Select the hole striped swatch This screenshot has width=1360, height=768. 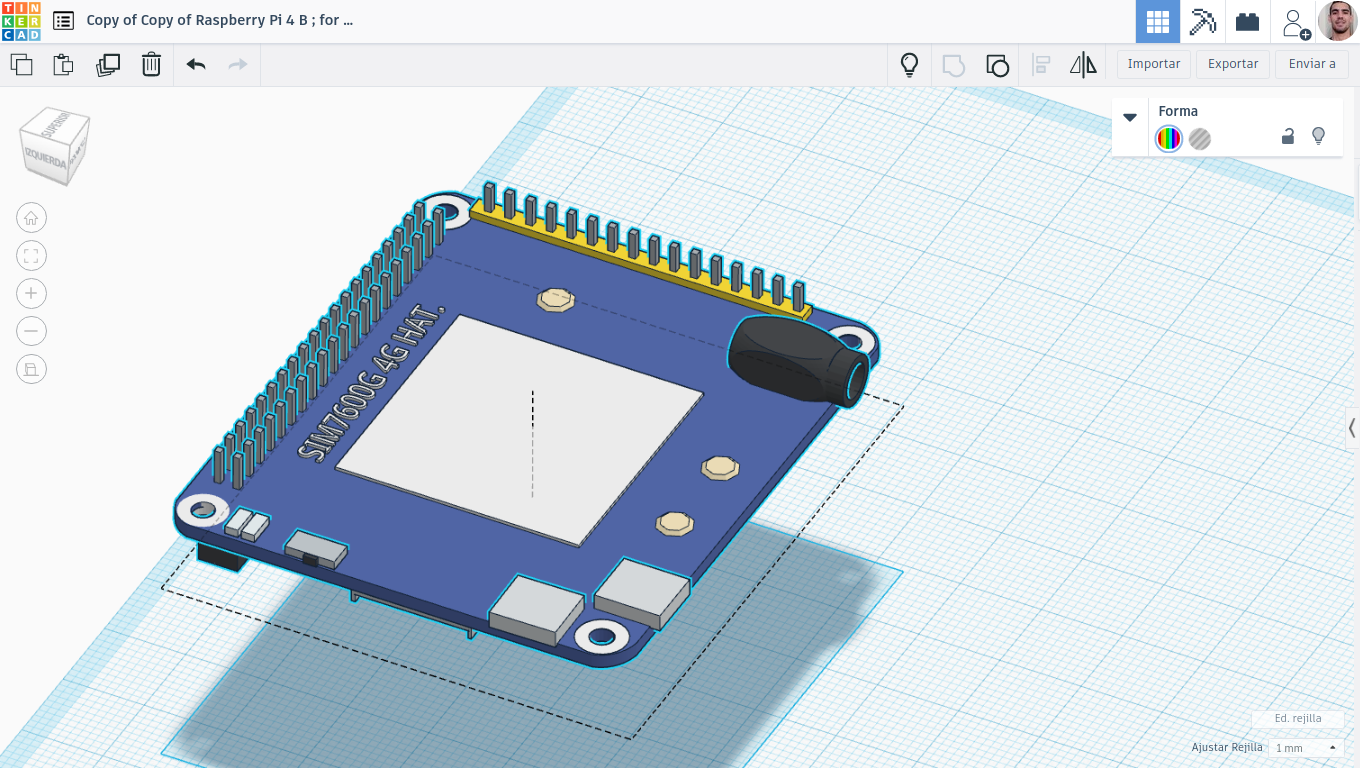pyautogui.click(x=1200, y=139)
